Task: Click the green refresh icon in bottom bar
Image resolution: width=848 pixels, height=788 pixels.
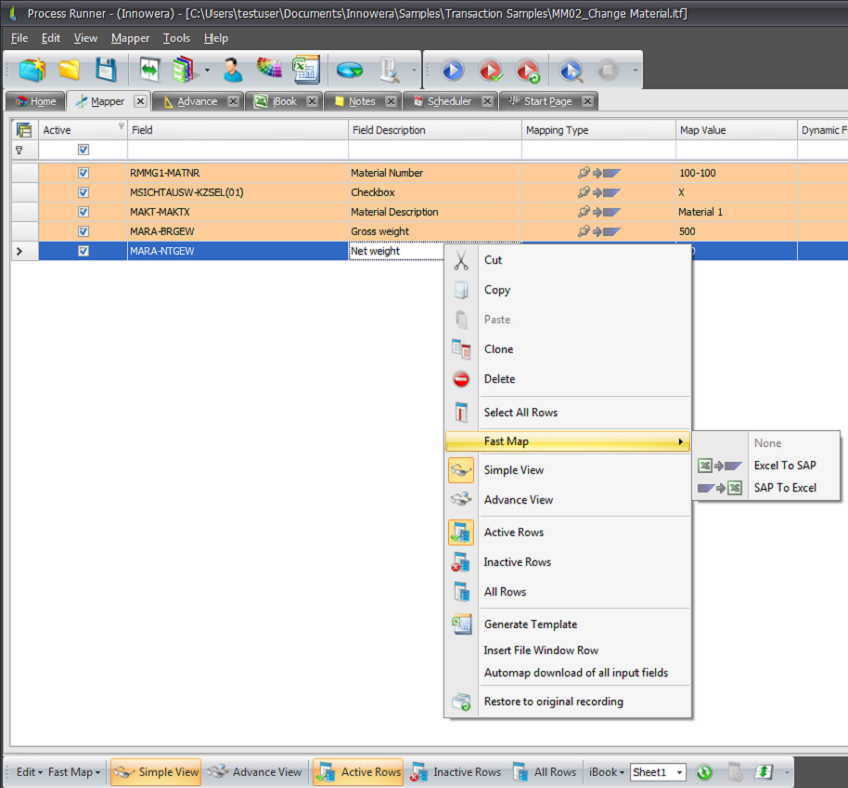Action: [704, 772]
